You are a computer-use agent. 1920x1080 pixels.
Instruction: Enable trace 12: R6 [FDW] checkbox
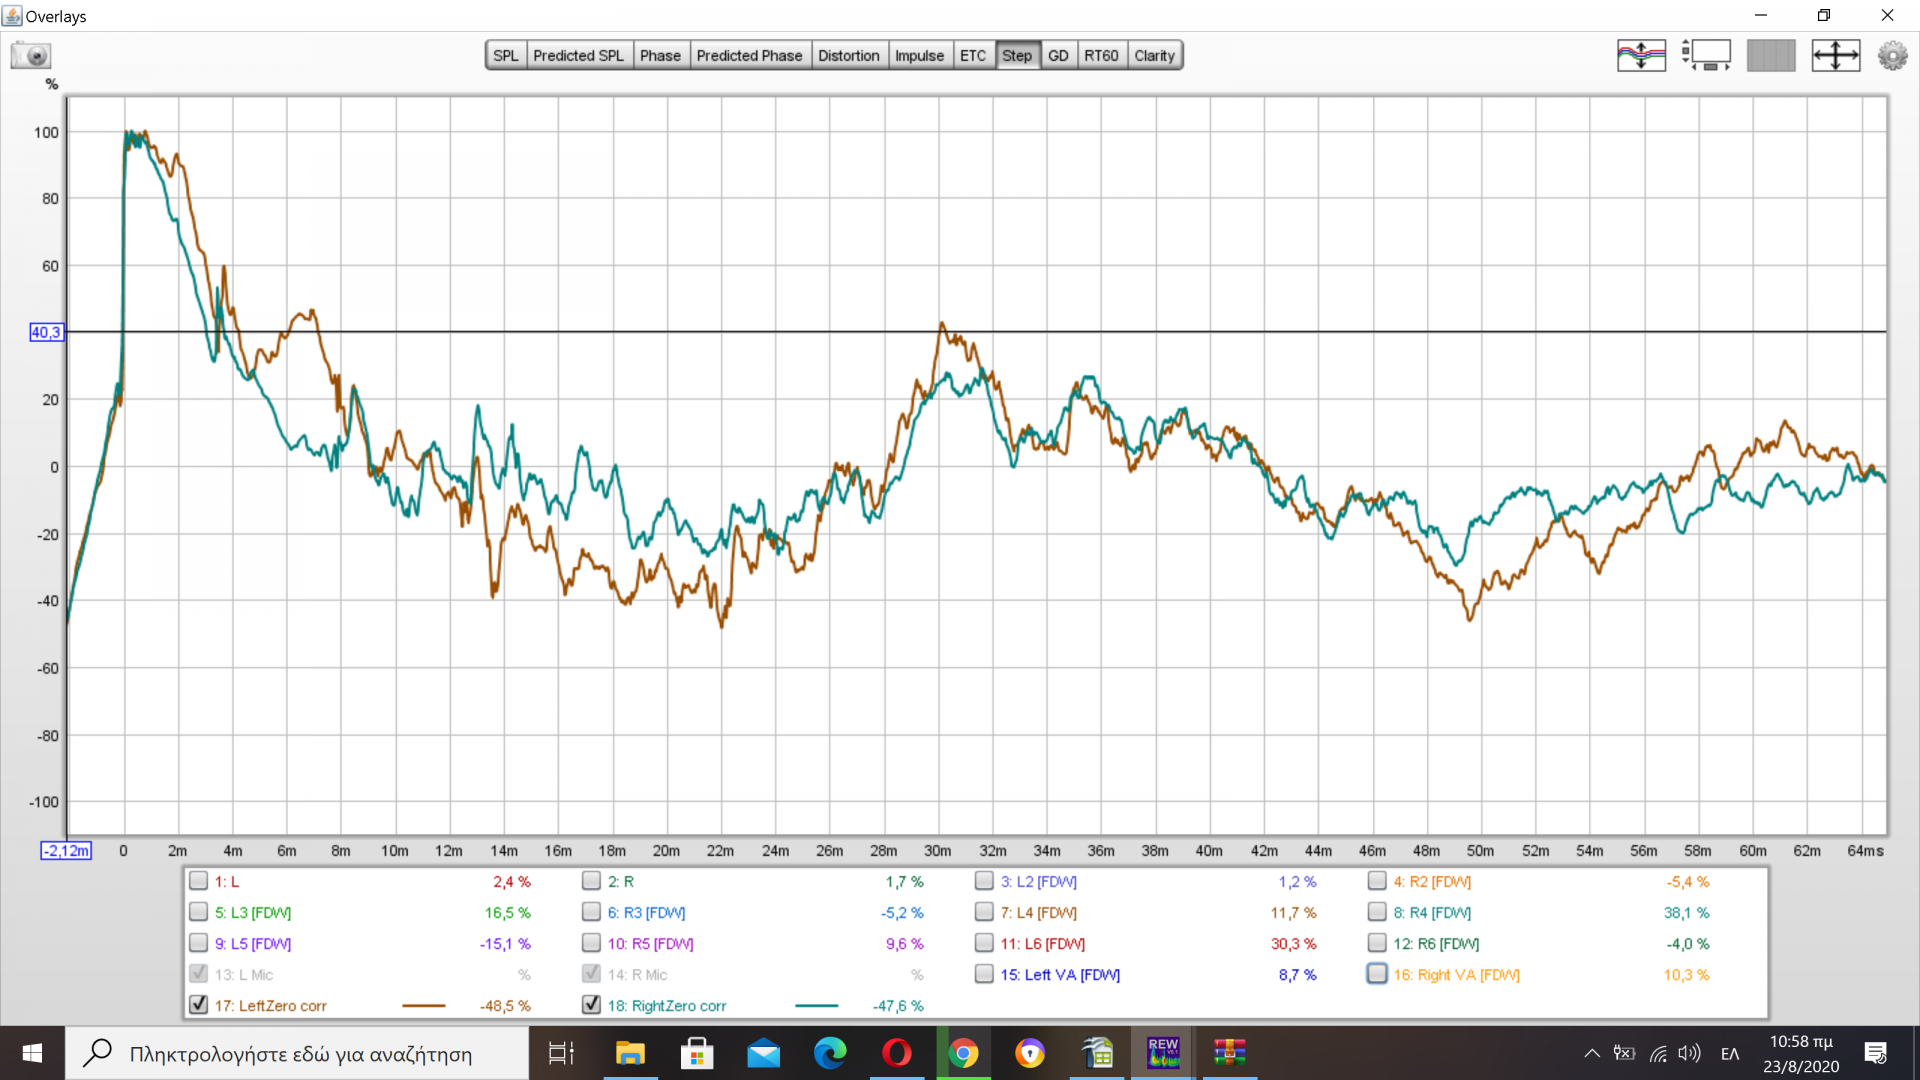coord(1377,943)
